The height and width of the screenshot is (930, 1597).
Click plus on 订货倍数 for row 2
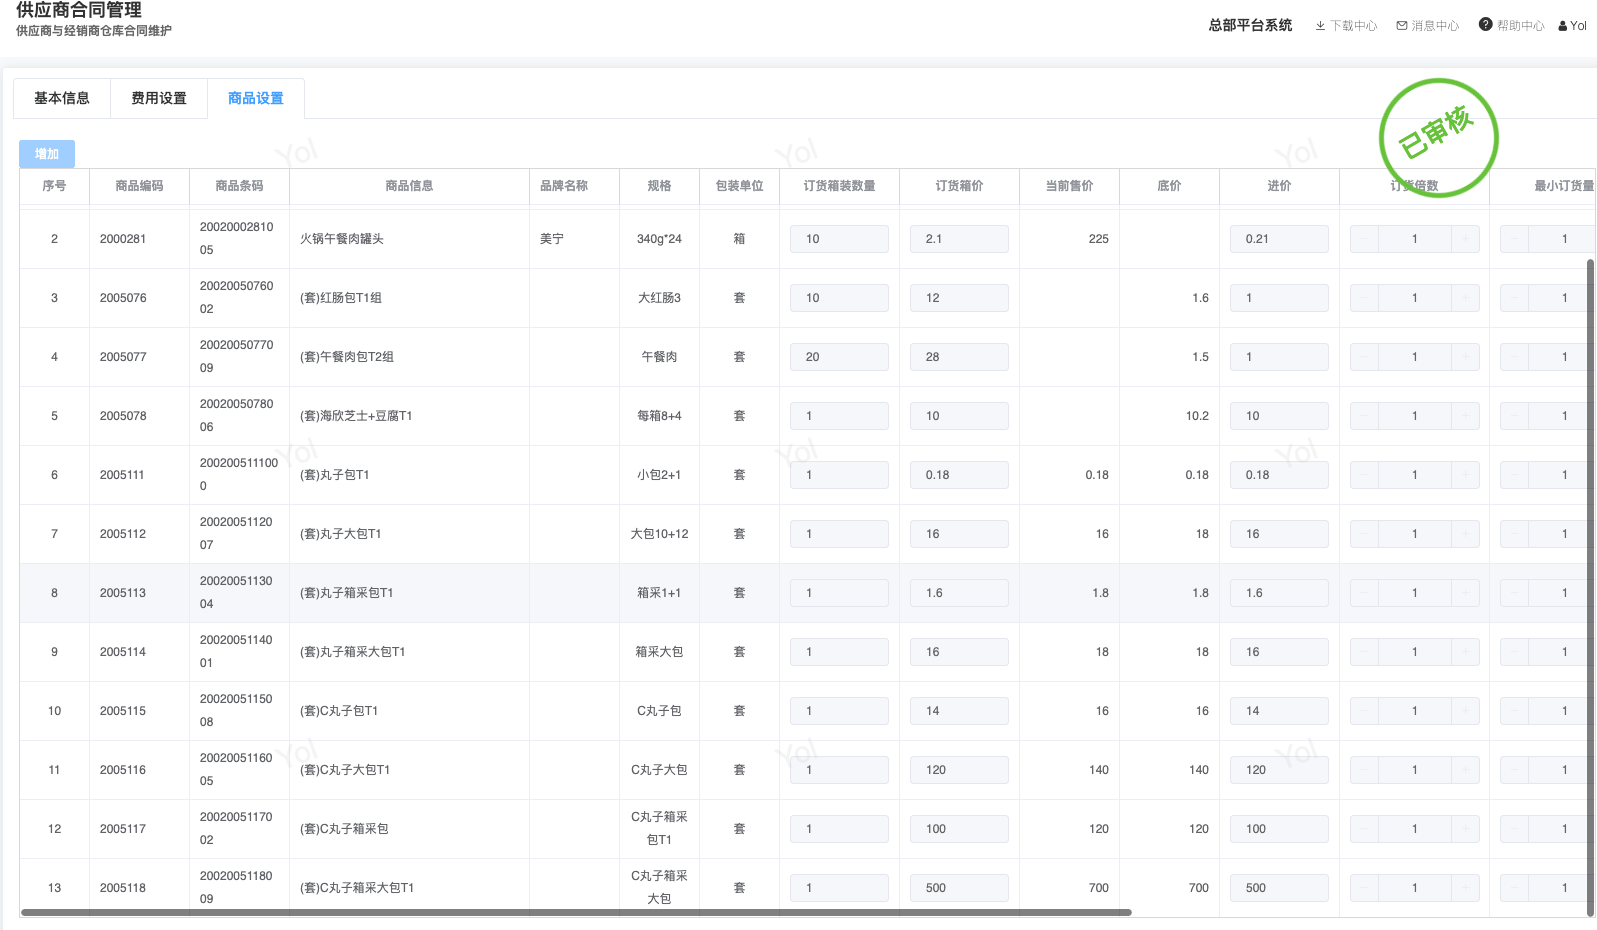tap(1466, 239)
